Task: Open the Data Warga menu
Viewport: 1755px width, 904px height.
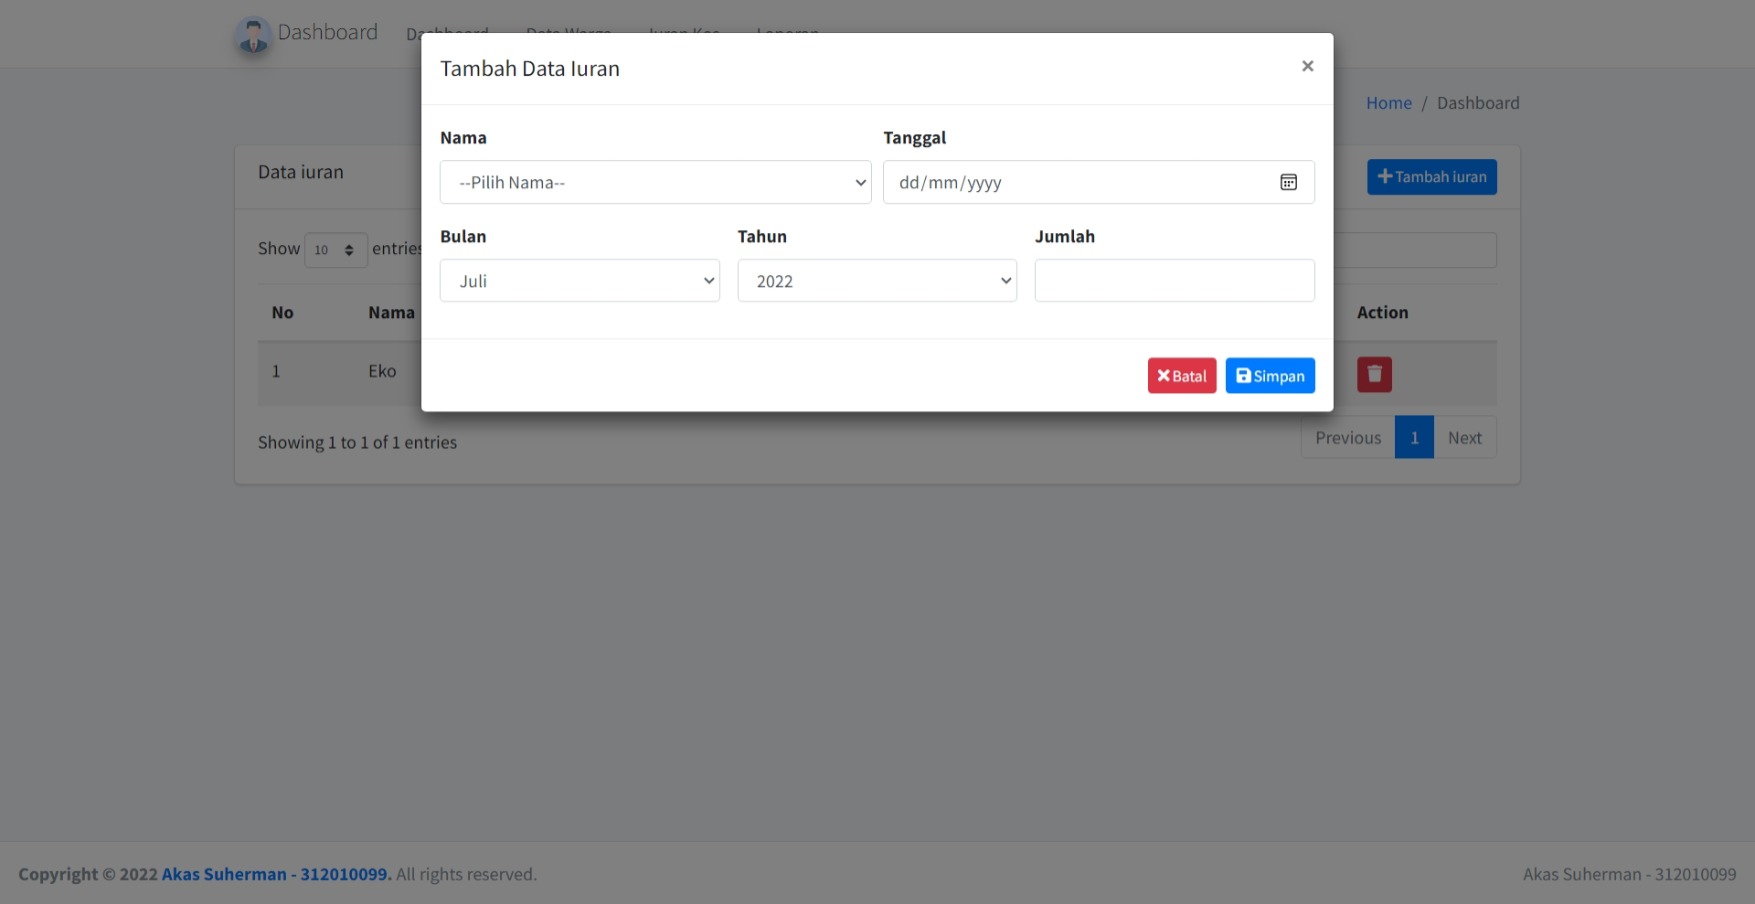Action: coord(569,33)
